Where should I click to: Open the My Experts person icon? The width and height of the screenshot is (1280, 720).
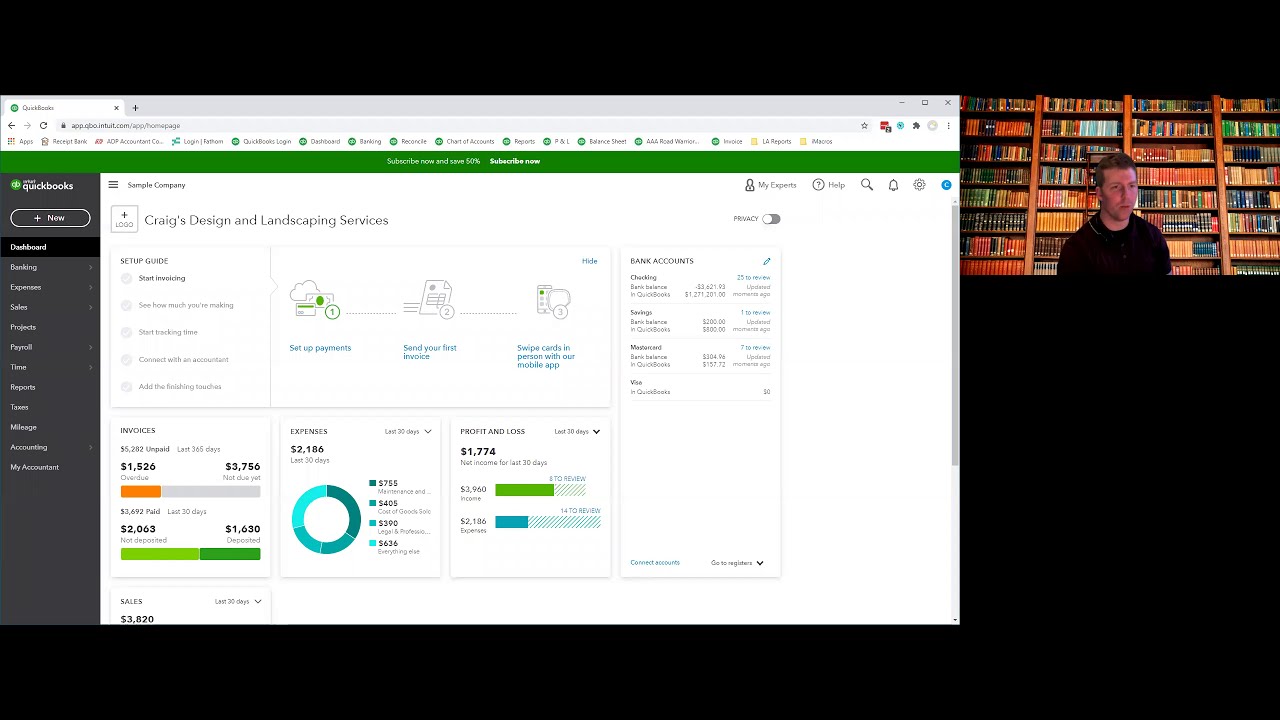(x=750, y=185)
